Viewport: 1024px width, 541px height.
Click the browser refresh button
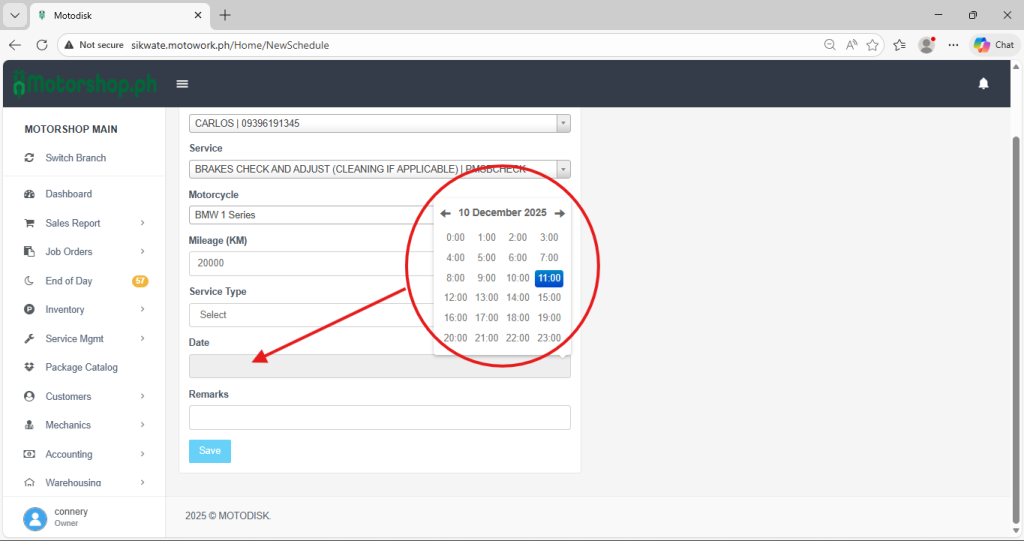(x=42, y=45)
